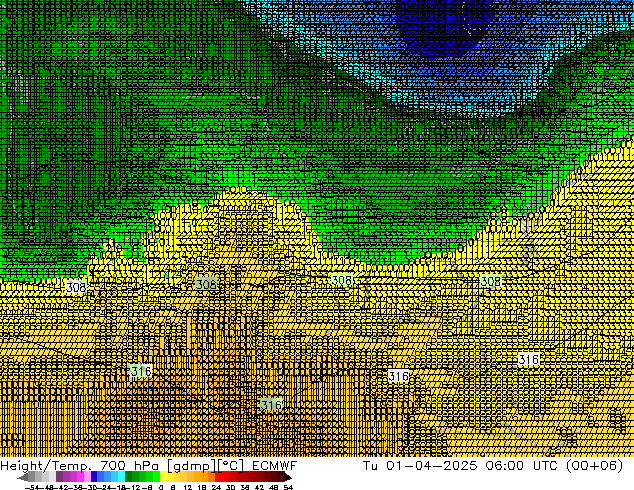Click the lowest 316 contour label on the map

[271, 405]
